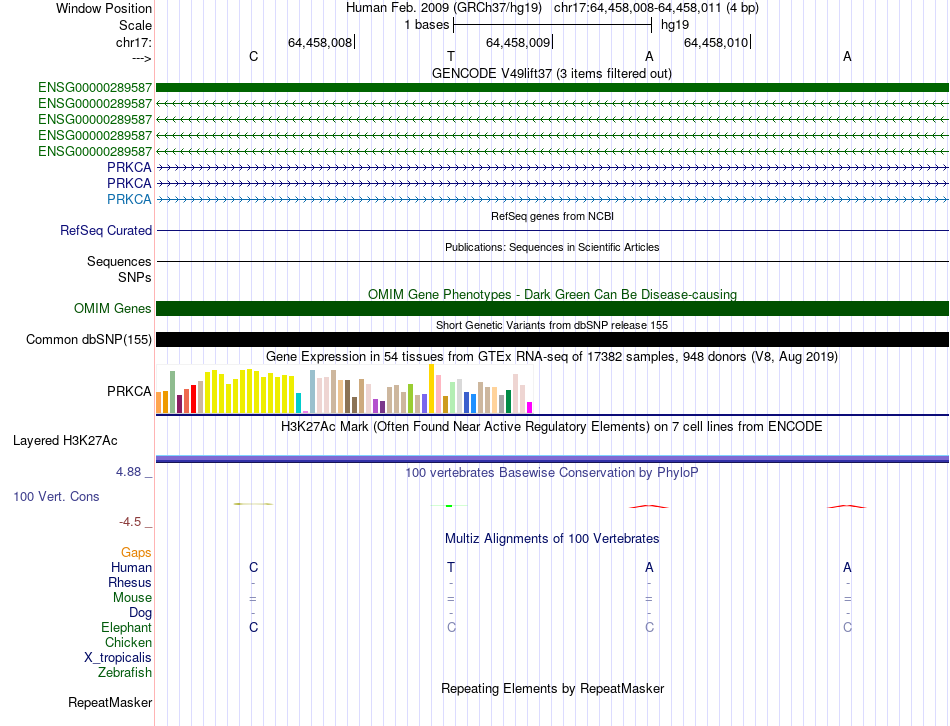This screenshot has height=726, width=950.
Task: Click the Gaps row label
Action: (x=136, y=553)
